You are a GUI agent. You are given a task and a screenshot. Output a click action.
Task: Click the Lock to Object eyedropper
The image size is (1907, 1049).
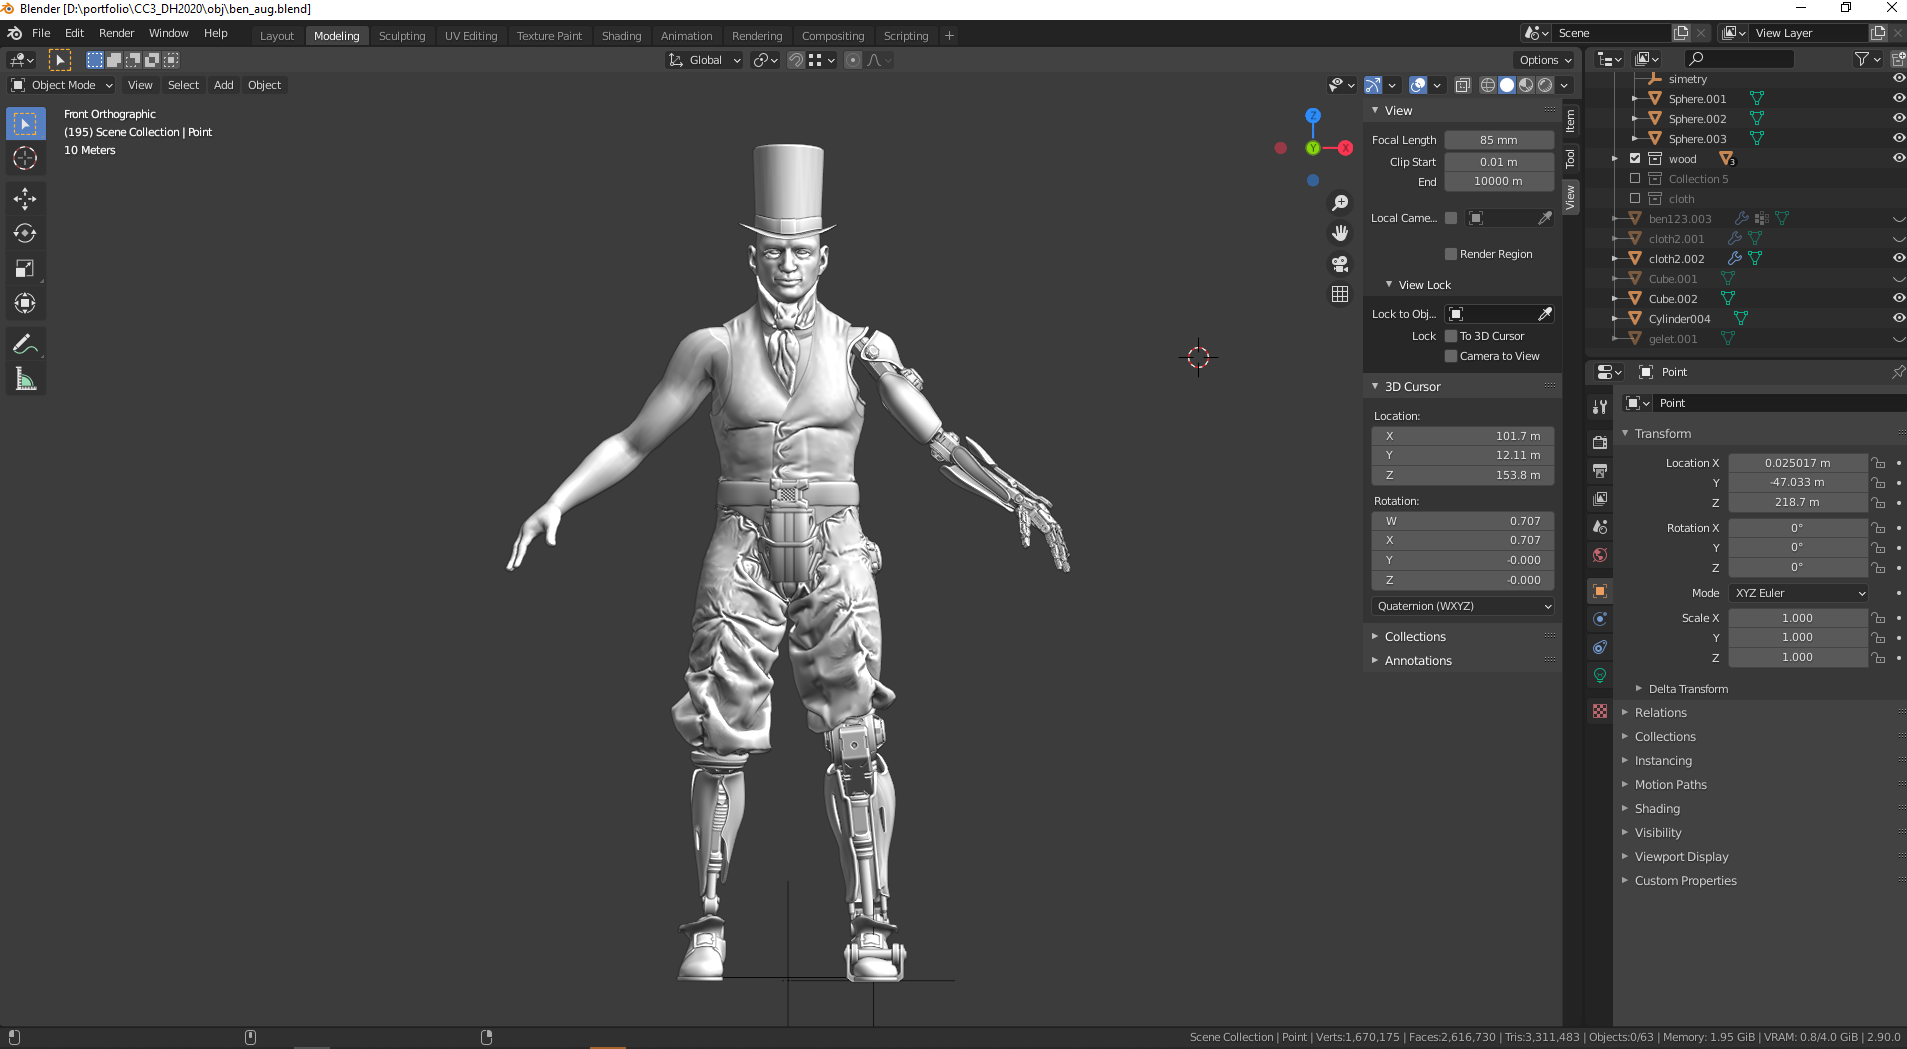coord(1545,314)
